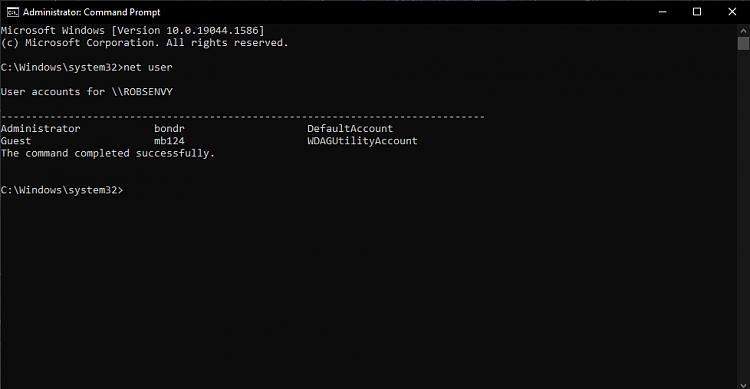Click the scrollbar up arrow
The width and height of the screenshot is (750, 389).
tap(743, 30)
